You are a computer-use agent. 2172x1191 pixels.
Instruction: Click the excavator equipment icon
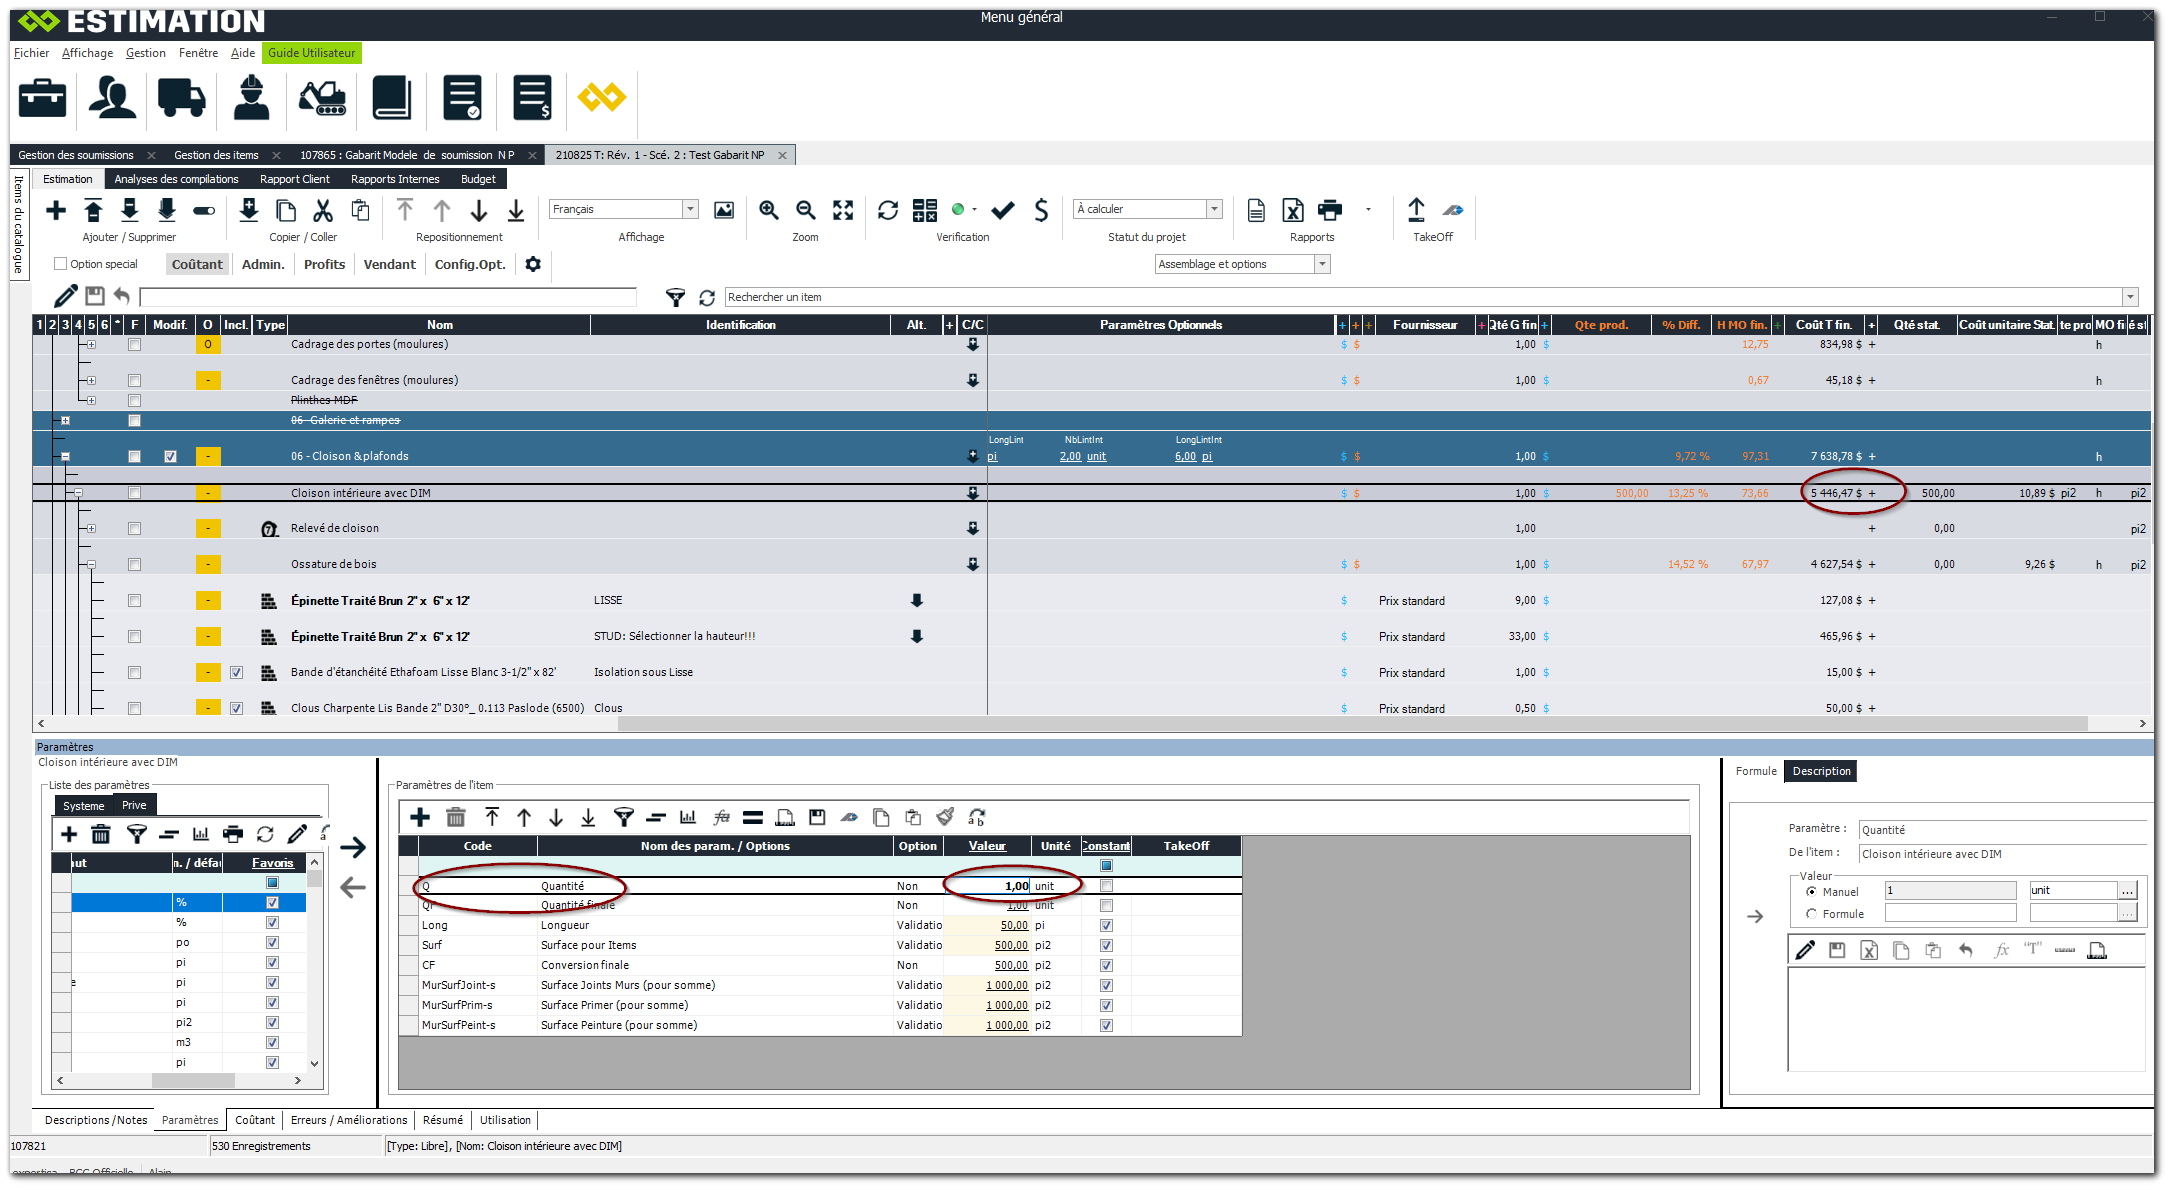(x=322, y=98)
